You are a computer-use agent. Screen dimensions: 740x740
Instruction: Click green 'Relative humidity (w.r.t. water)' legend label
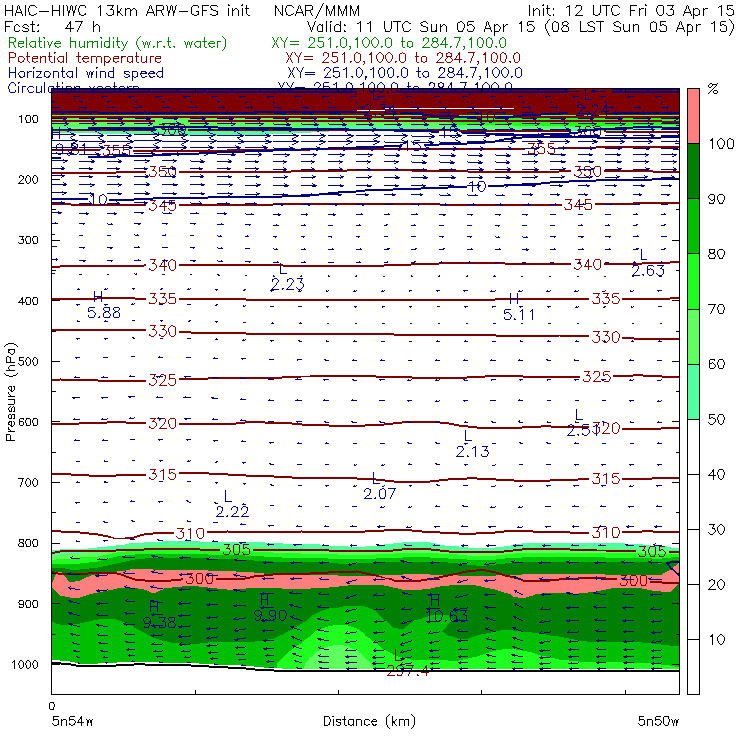tap(117, 43)
